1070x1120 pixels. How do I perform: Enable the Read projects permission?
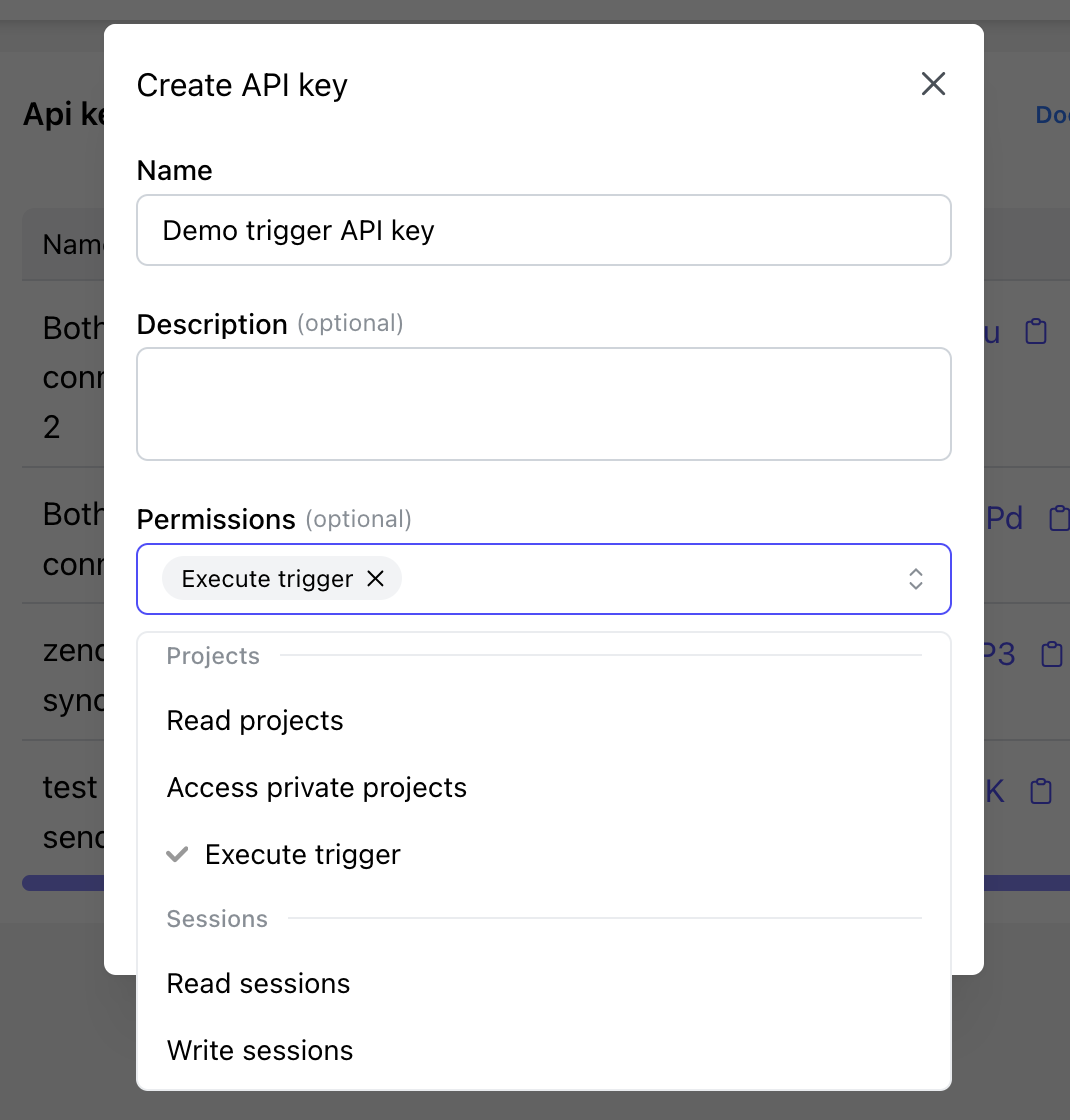[x=255, y=721]
